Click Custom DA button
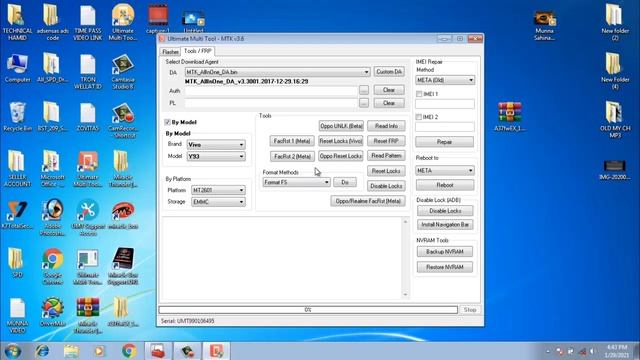This screenshot has height=360, width=640. (x=389, y=72)
